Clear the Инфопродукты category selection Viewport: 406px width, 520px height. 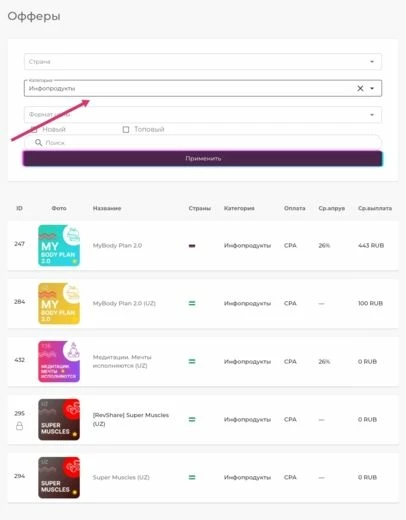click(360, 88)
